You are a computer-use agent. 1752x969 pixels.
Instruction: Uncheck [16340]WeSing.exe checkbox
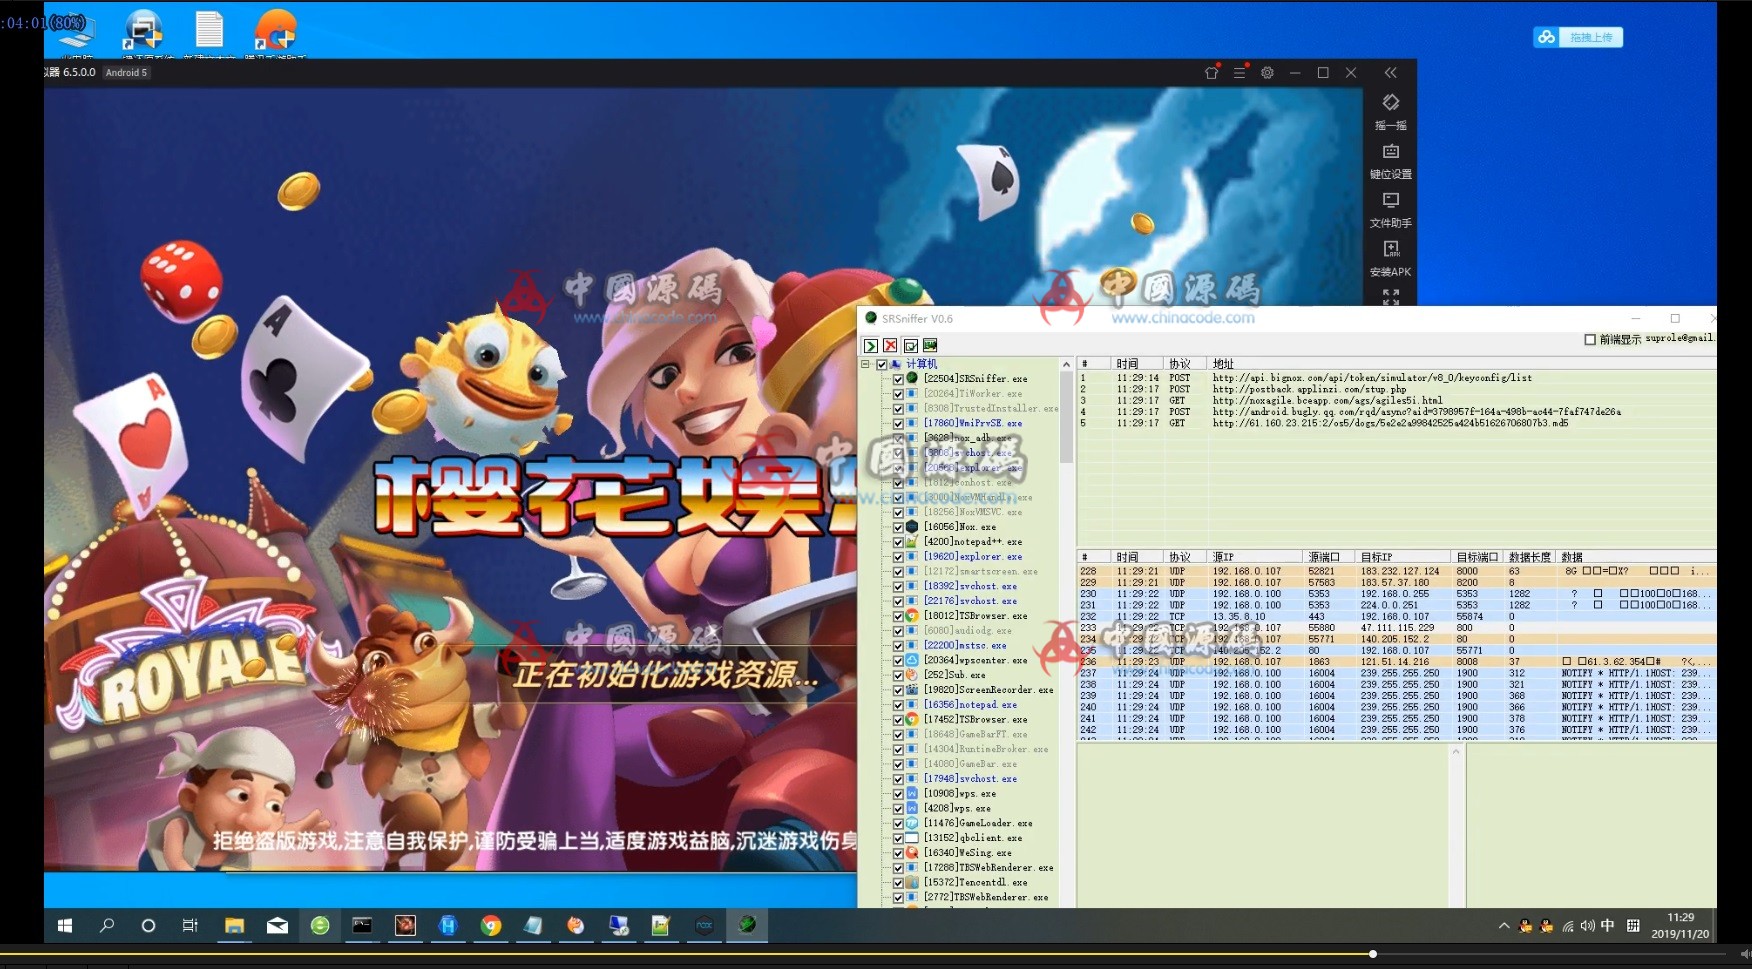pos(898,853)
